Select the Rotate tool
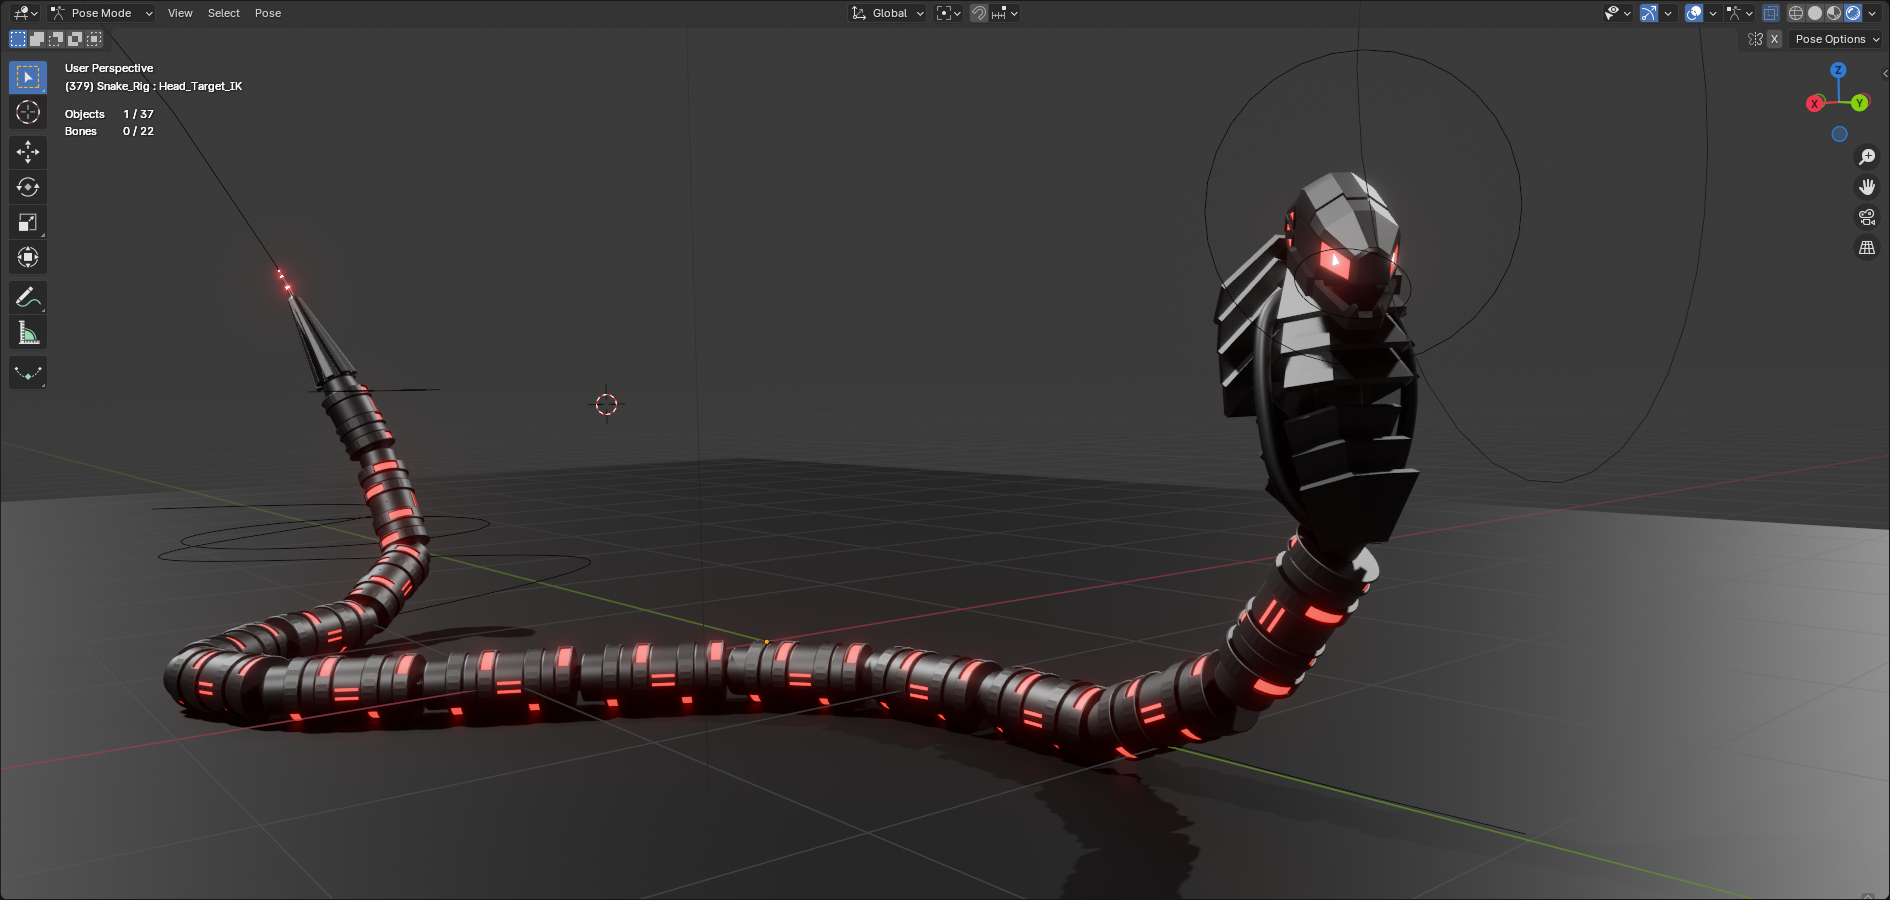Image resolution: width=1890 pixels, height=900 pixels. pyautogui.click(x=27, y=187)
